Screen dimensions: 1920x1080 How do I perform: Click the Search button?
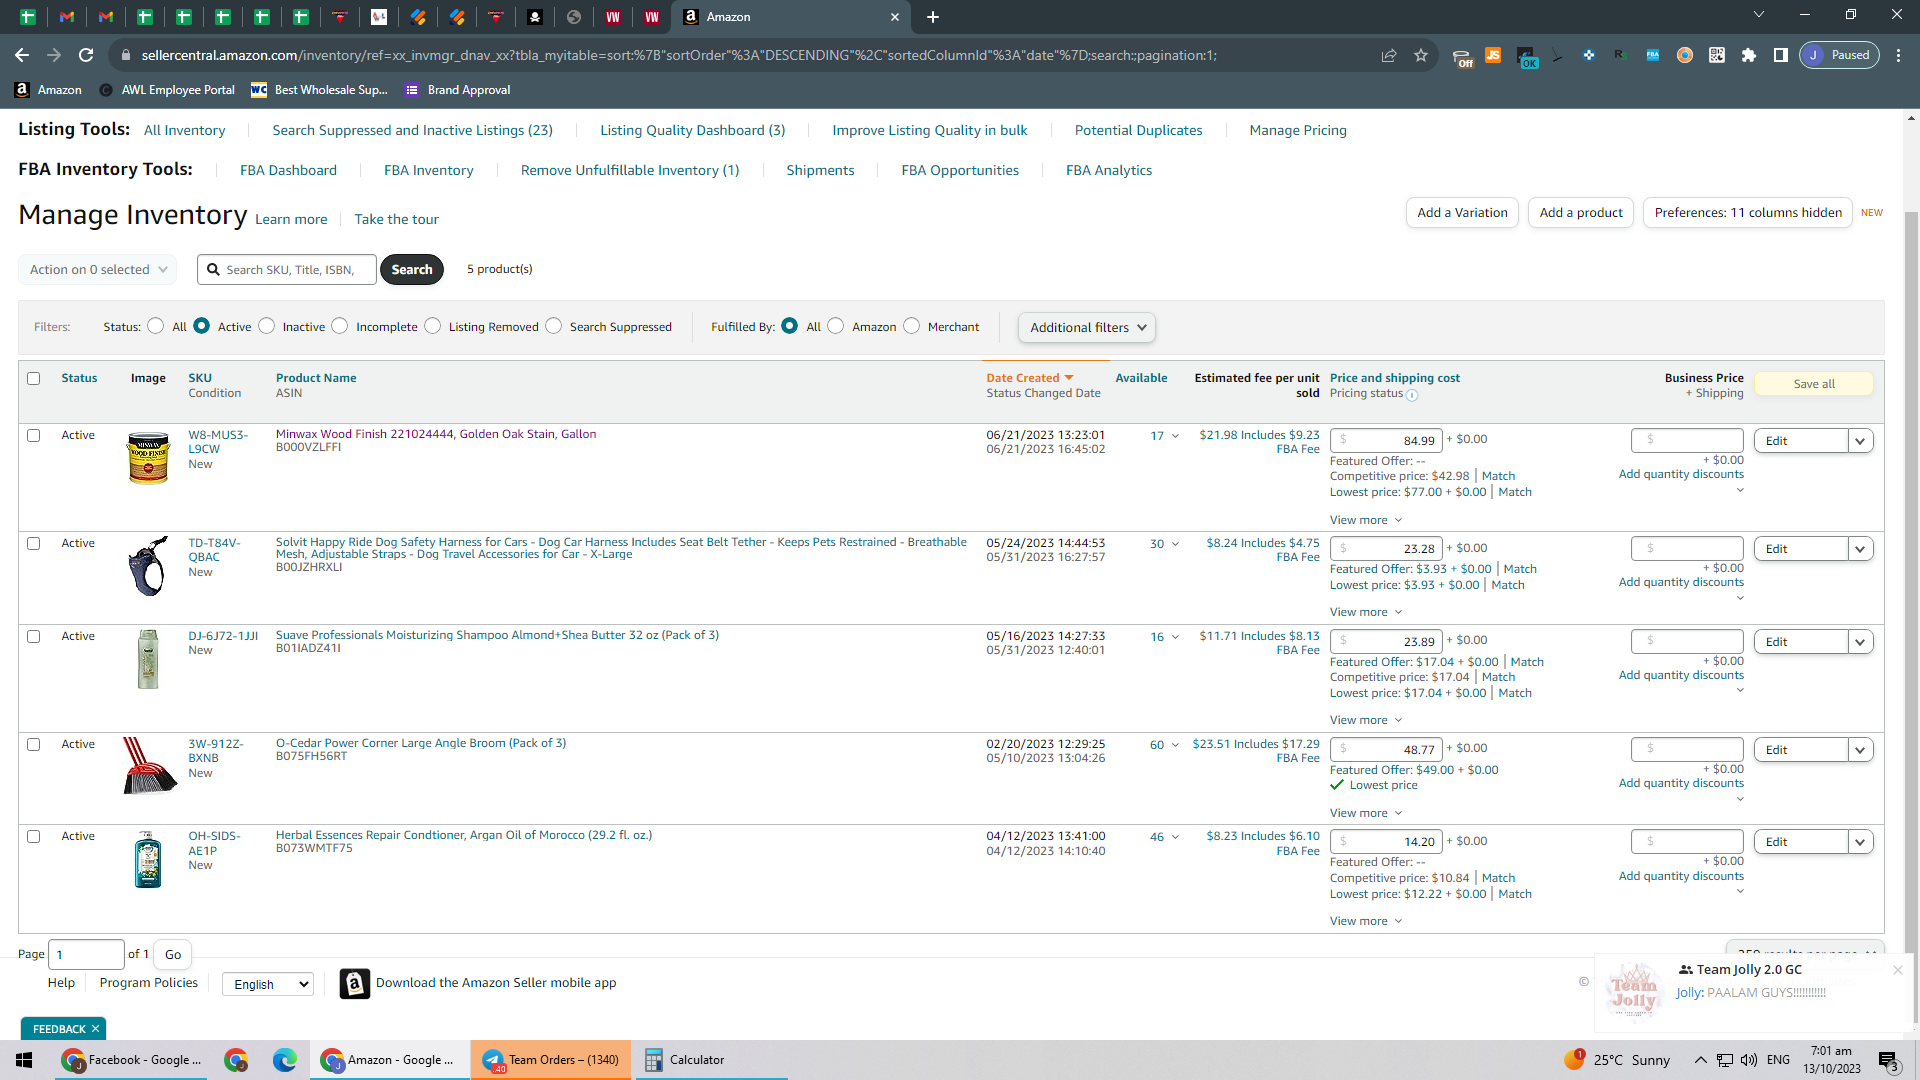click(x=412, y=270)
